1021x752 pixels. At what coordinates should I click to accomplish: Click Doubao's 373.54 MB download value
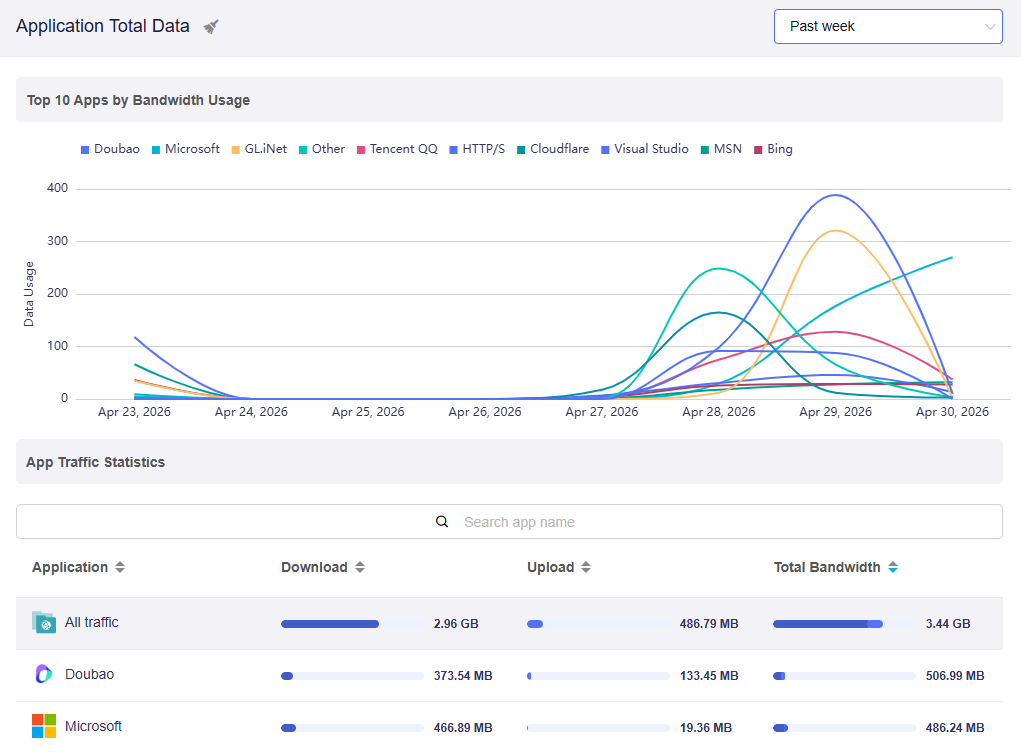463,676
